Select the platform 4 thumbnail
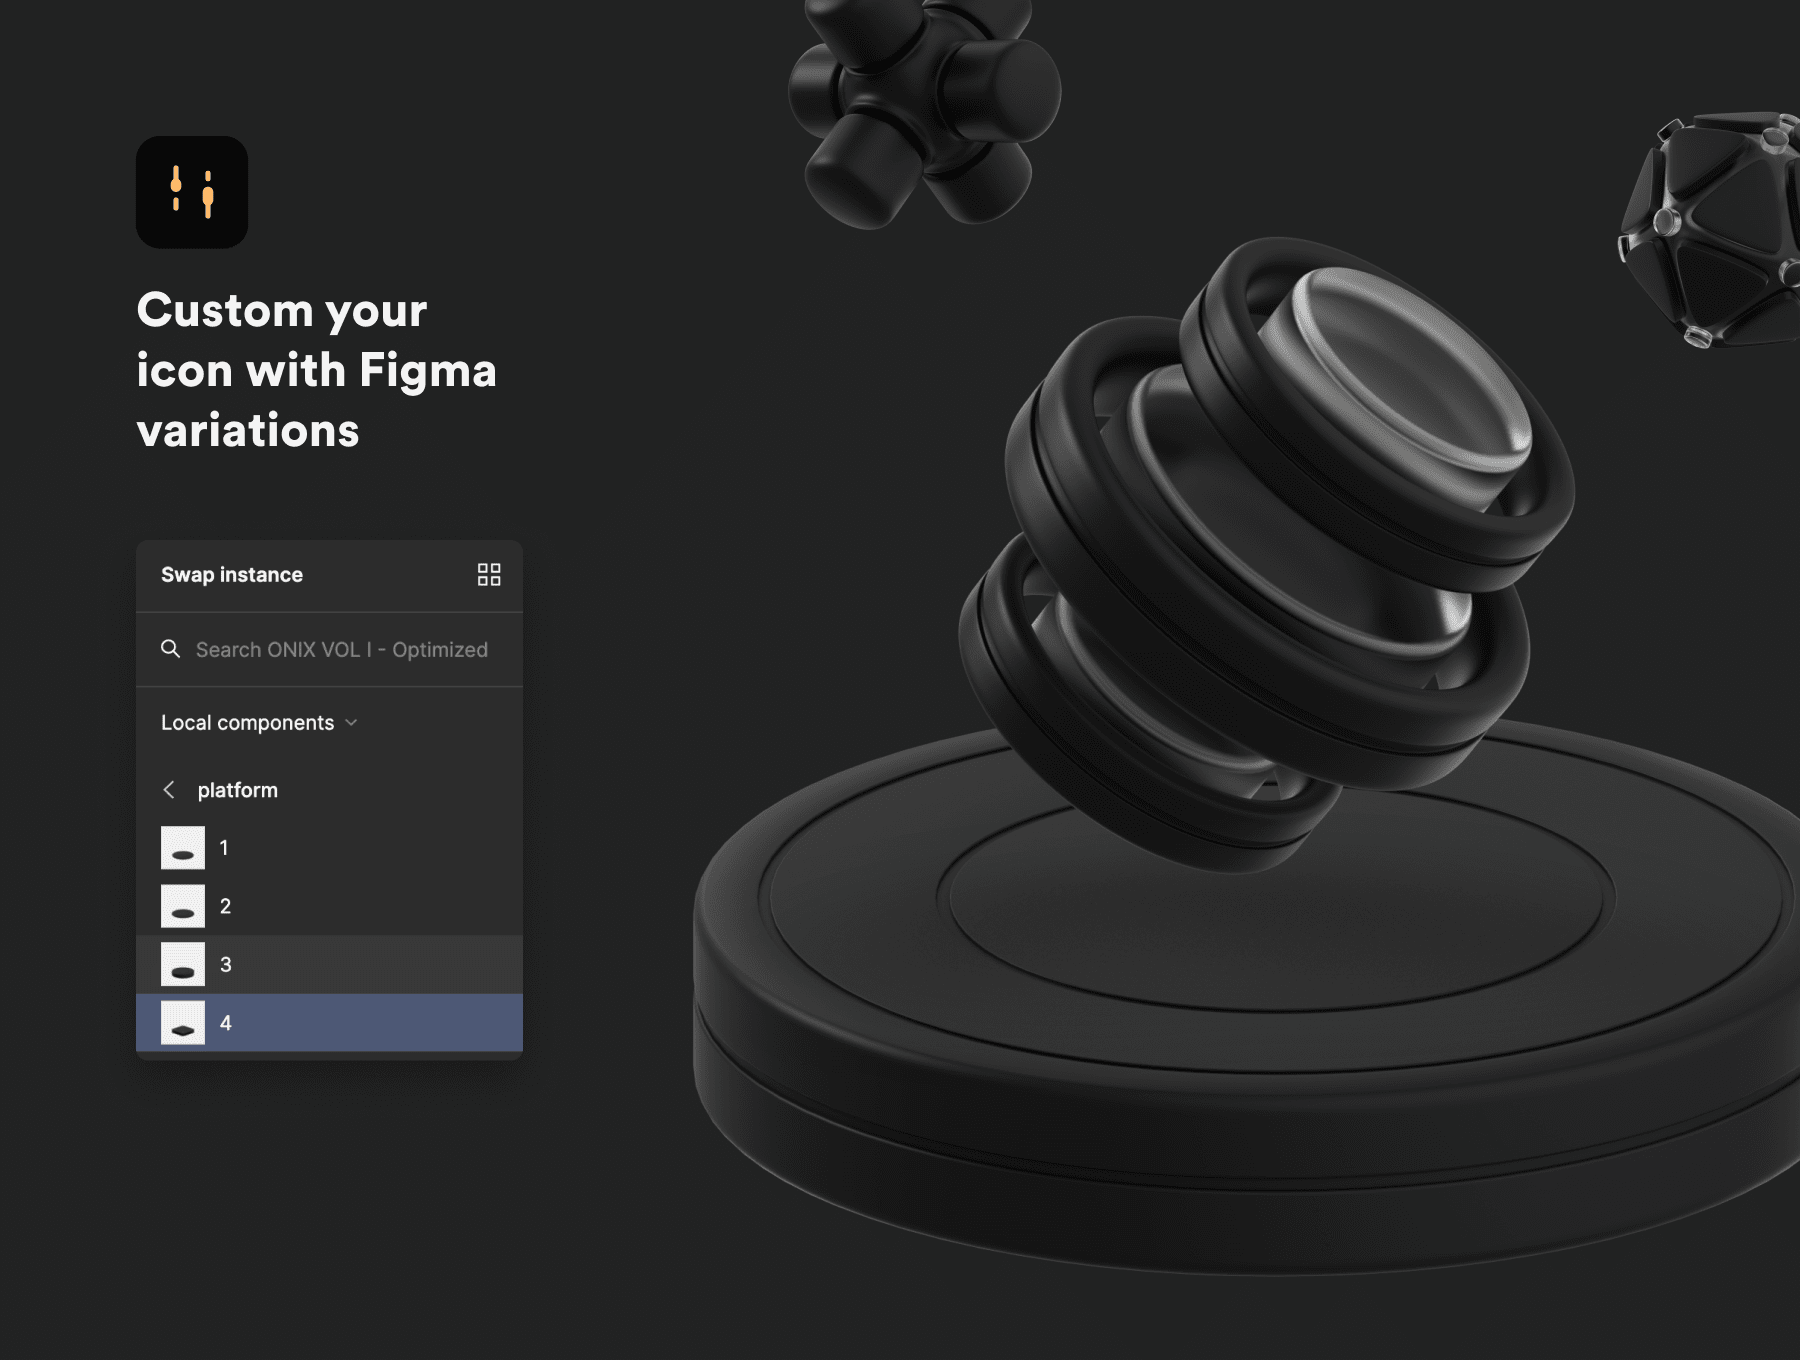This screenshot has height=1360, width=1800. (183, 1022)
